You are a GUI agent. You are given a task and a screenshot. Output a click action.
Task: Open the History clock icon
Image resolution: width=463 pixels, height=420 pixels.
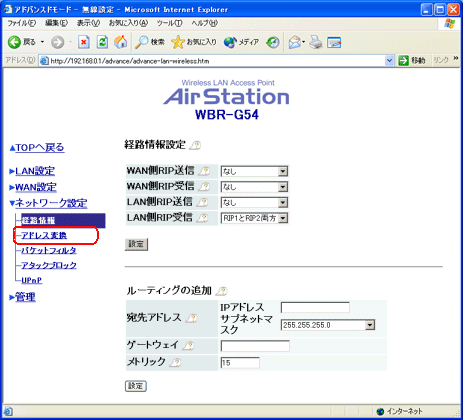pos(273,42)
